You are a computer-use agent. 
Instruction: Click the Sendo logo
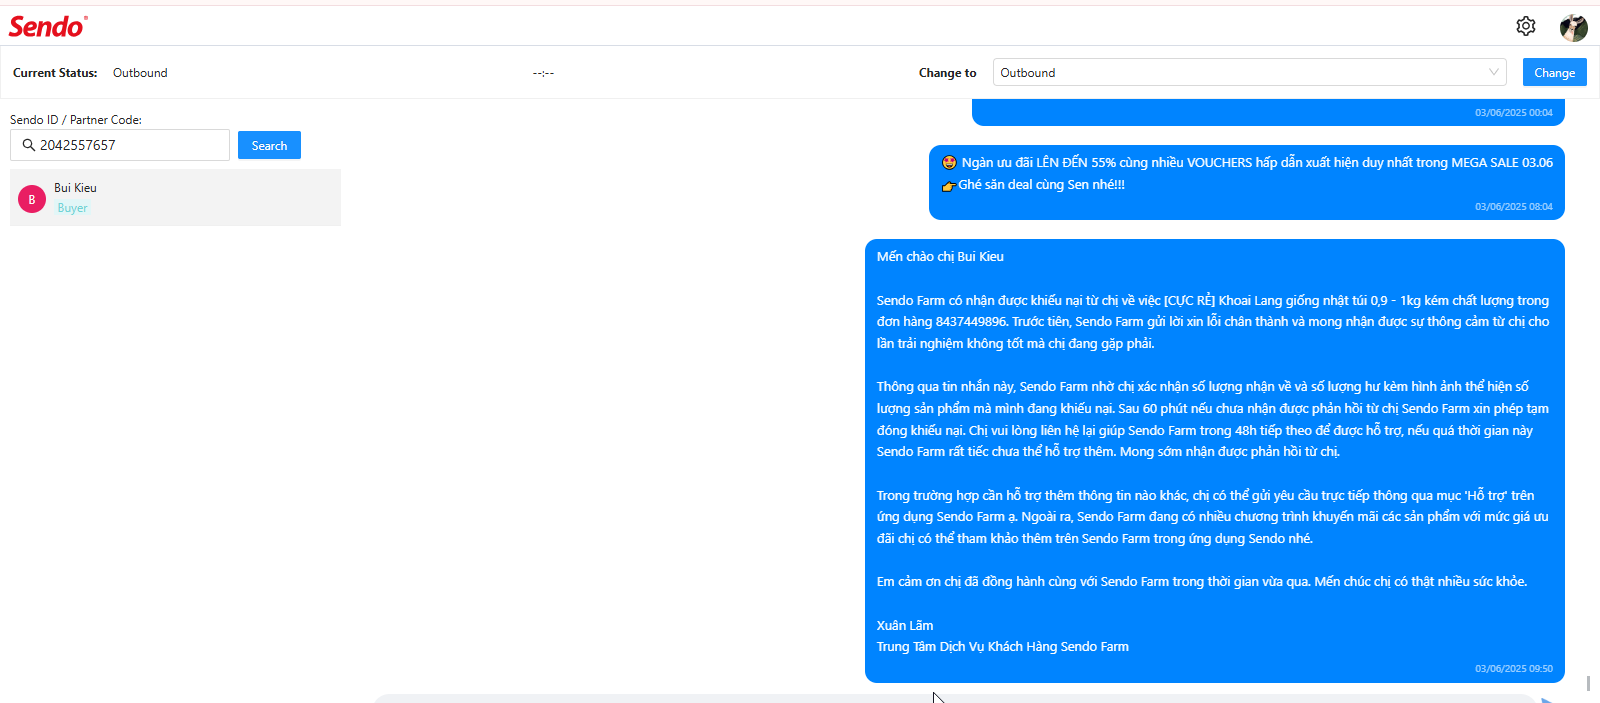(48, 26)
